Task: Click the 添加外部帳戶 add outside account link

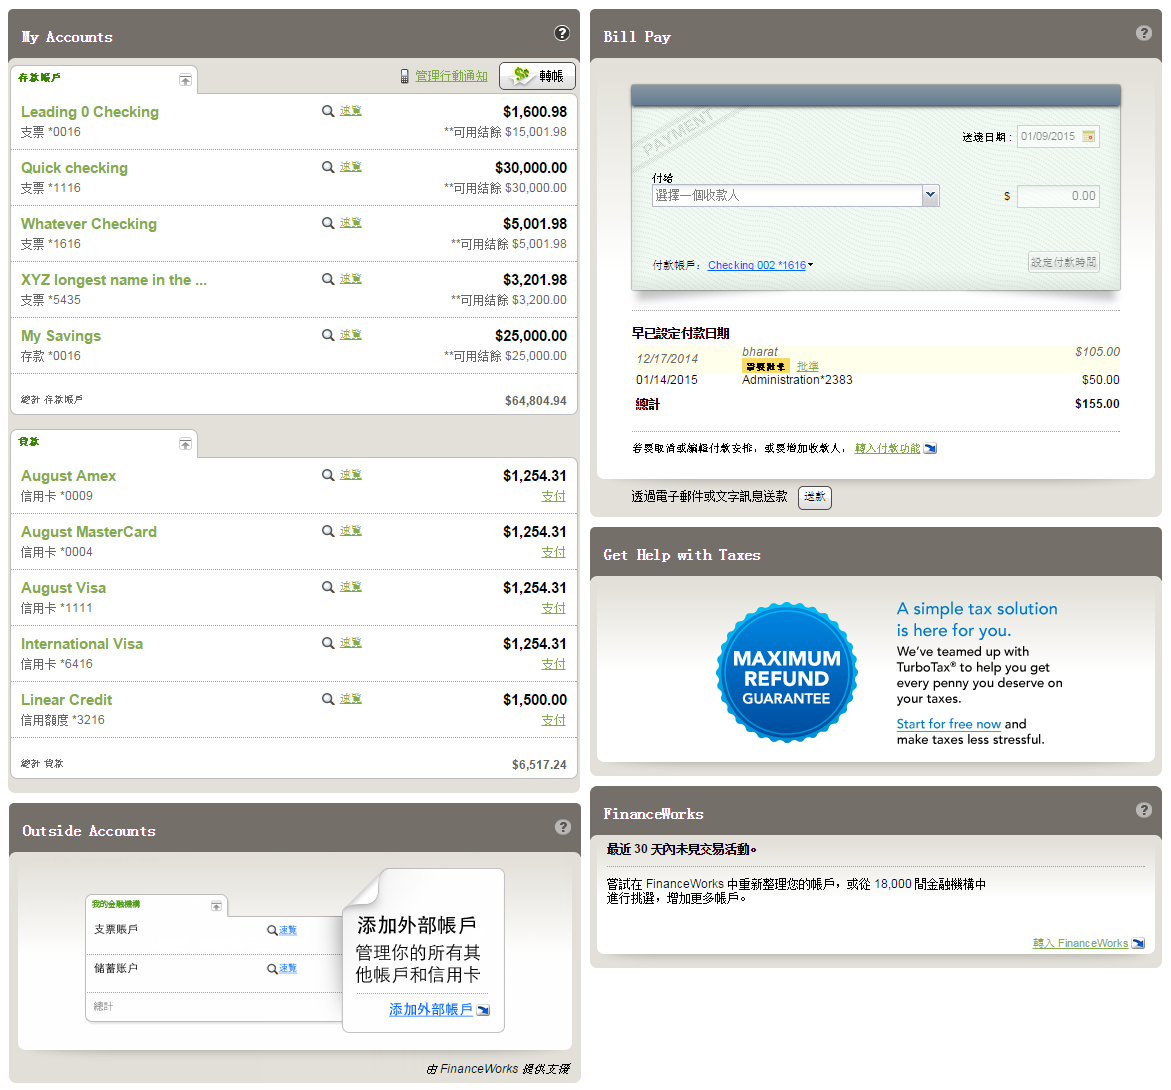Action: click(431, 1010)
